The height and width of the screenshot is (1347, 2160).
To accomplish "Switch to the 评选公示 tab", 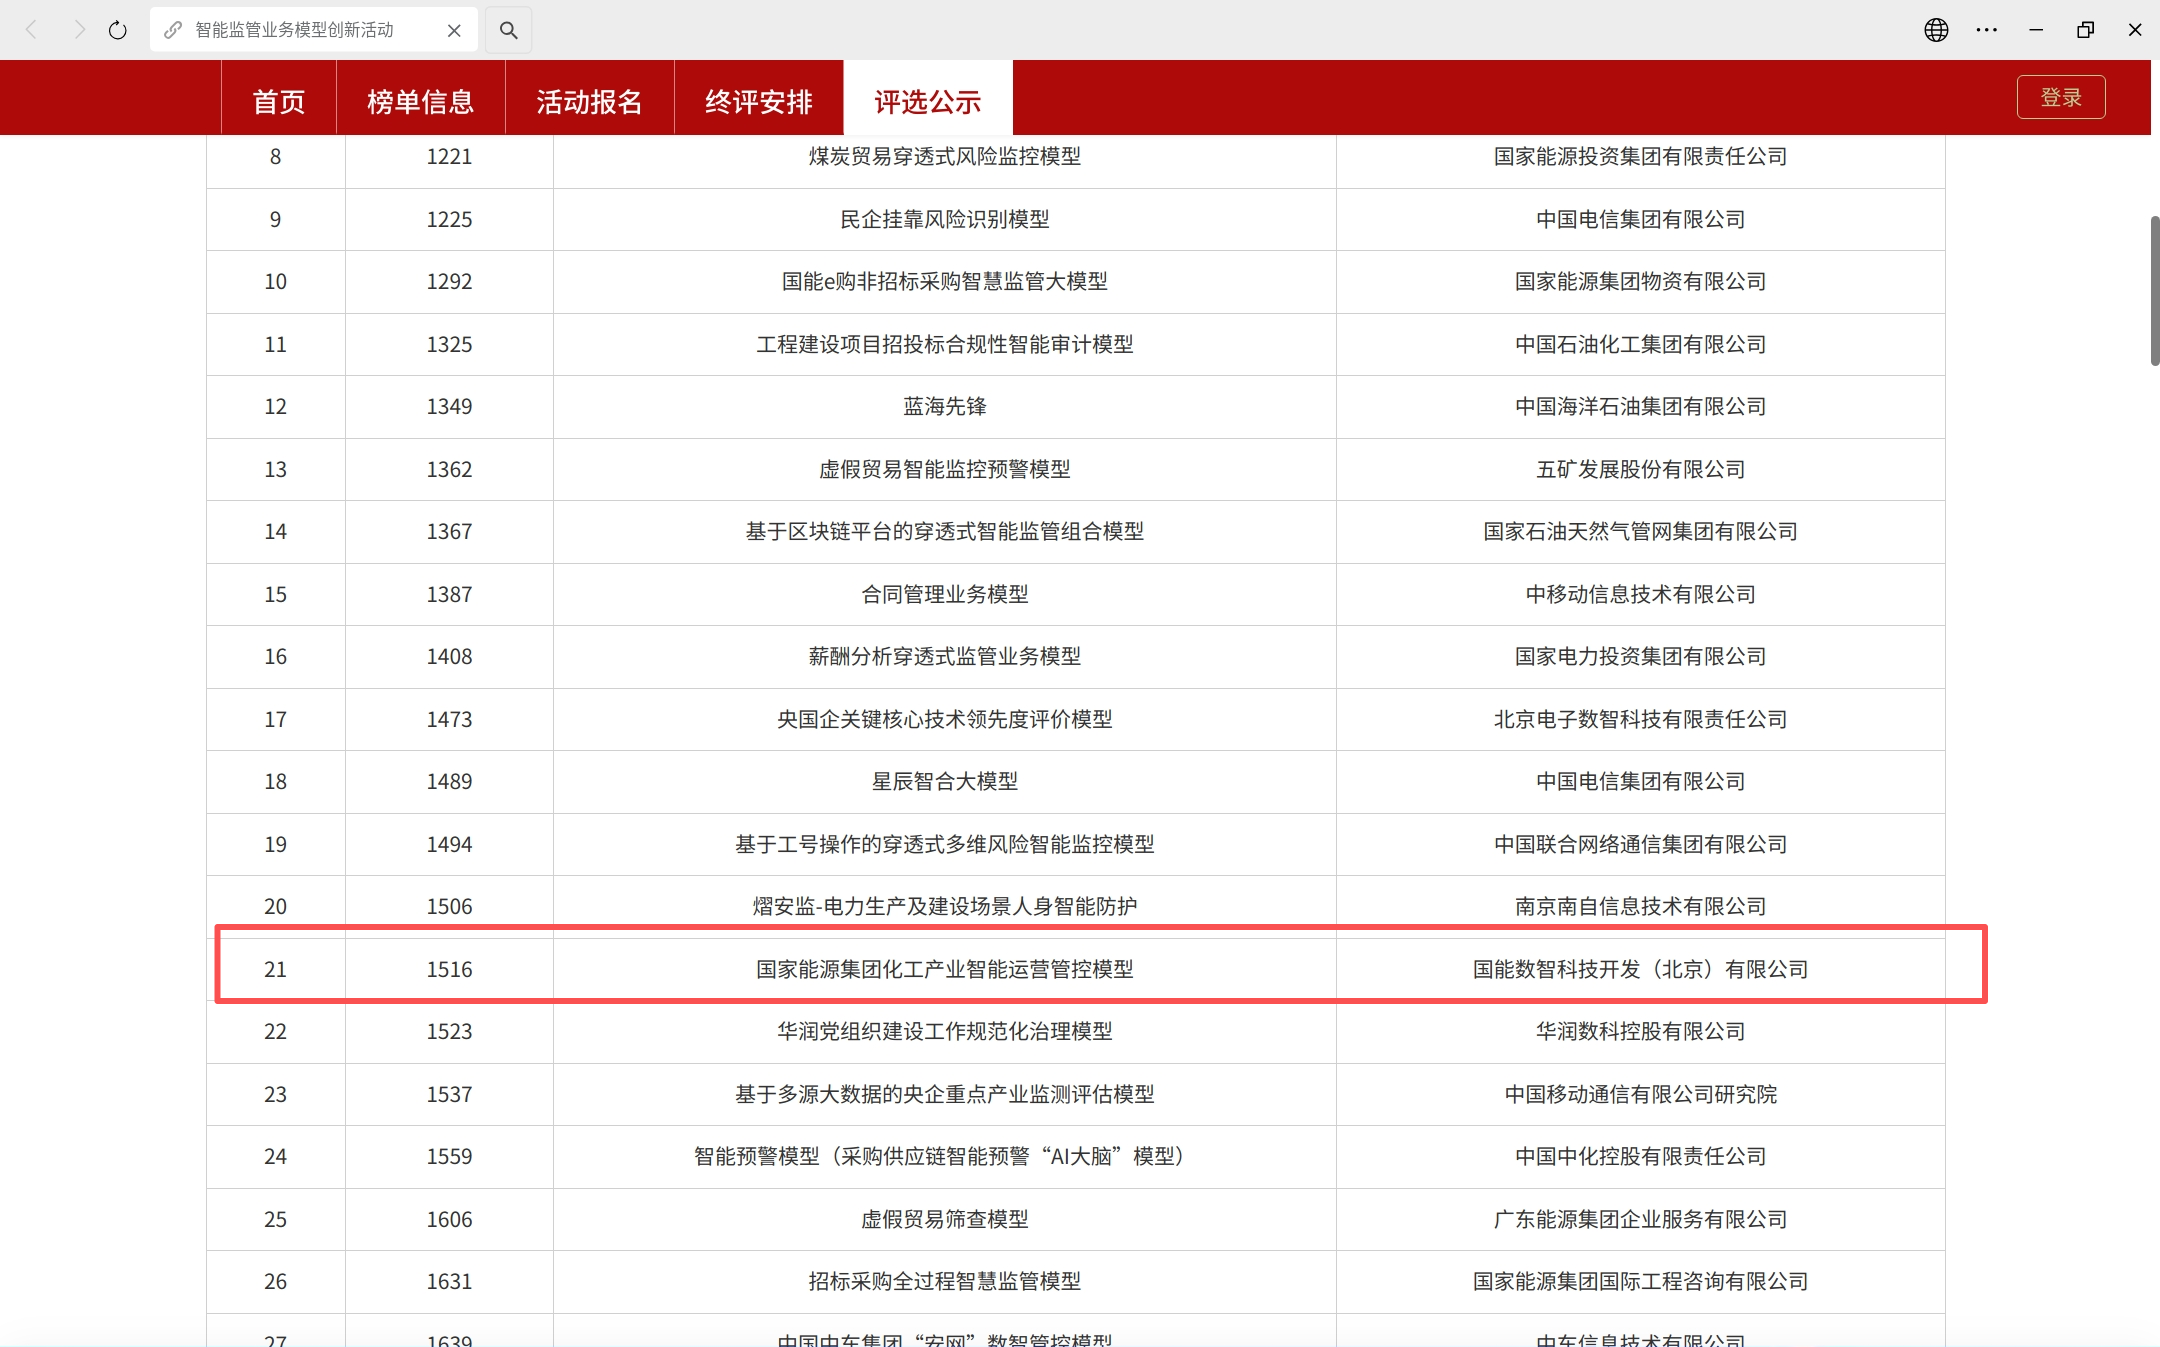I will coord(926,97).
